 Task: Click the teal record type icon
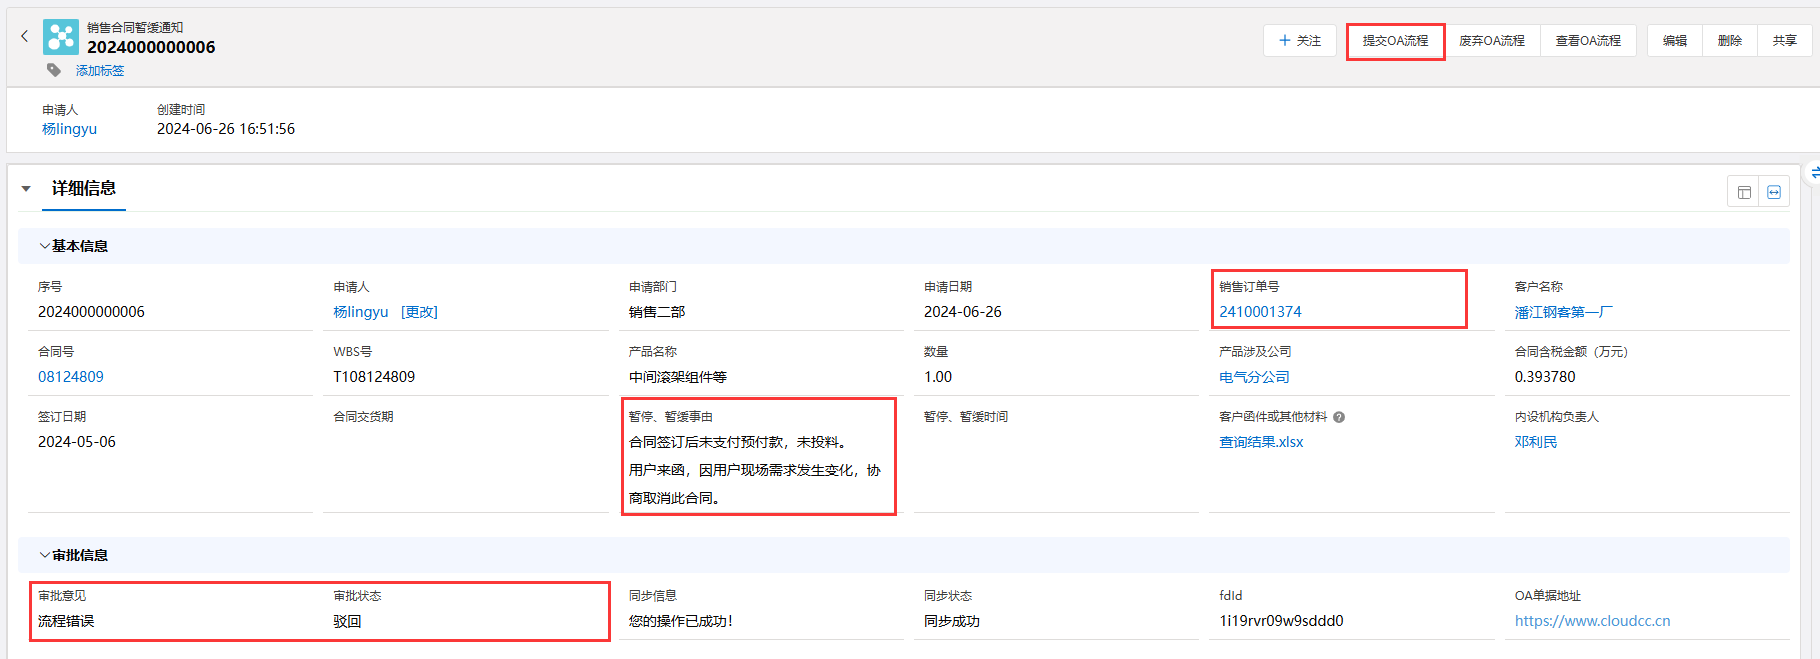tap(61, 37)
